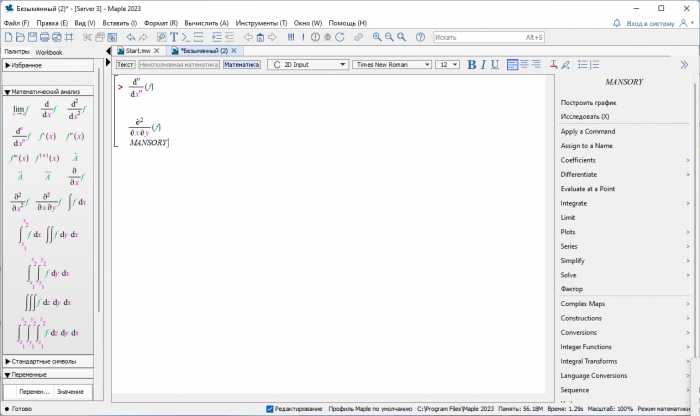Insert mixed partial ∂²/∂x∂y f template
The width and height of the screenshot is (700, 416).
pos(47,202)
